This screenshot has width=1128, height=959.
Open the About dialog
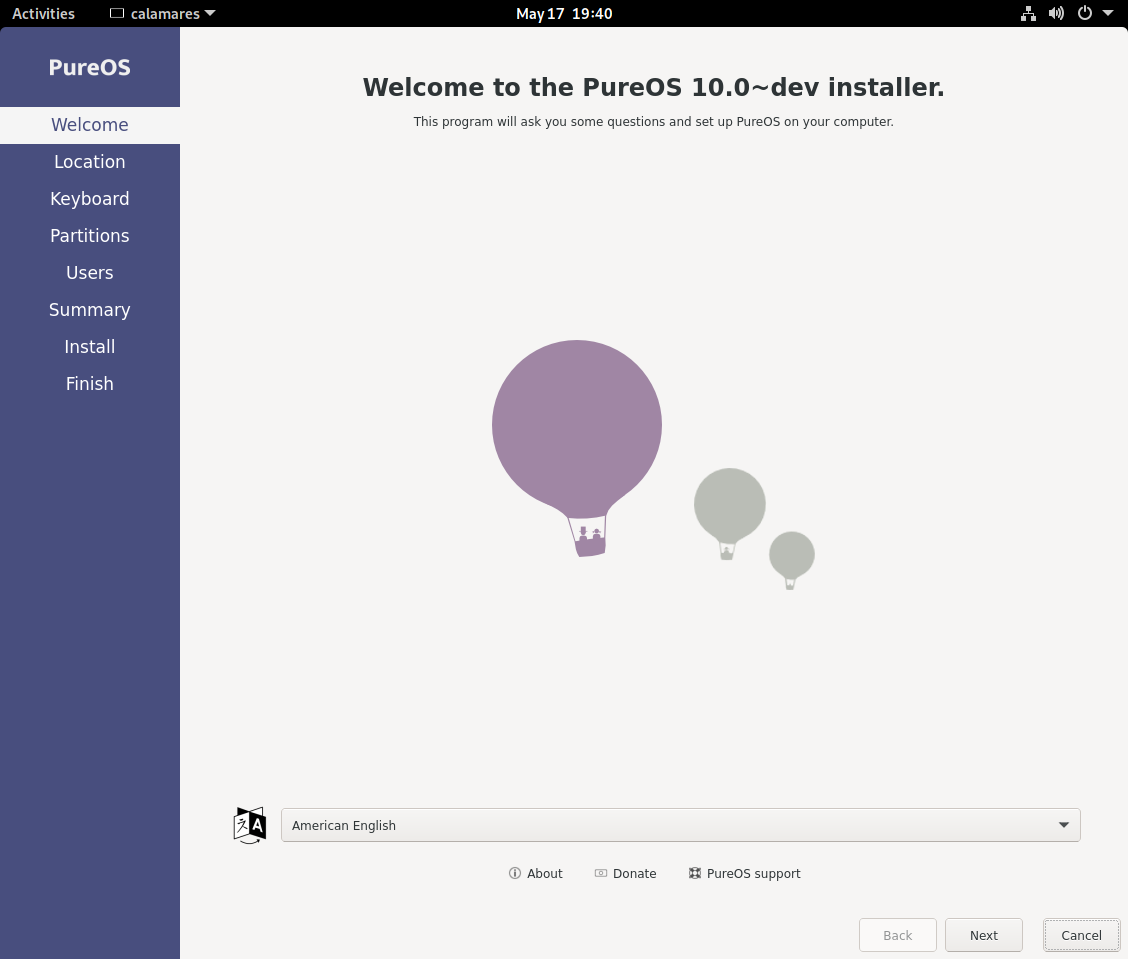point(544,873)
